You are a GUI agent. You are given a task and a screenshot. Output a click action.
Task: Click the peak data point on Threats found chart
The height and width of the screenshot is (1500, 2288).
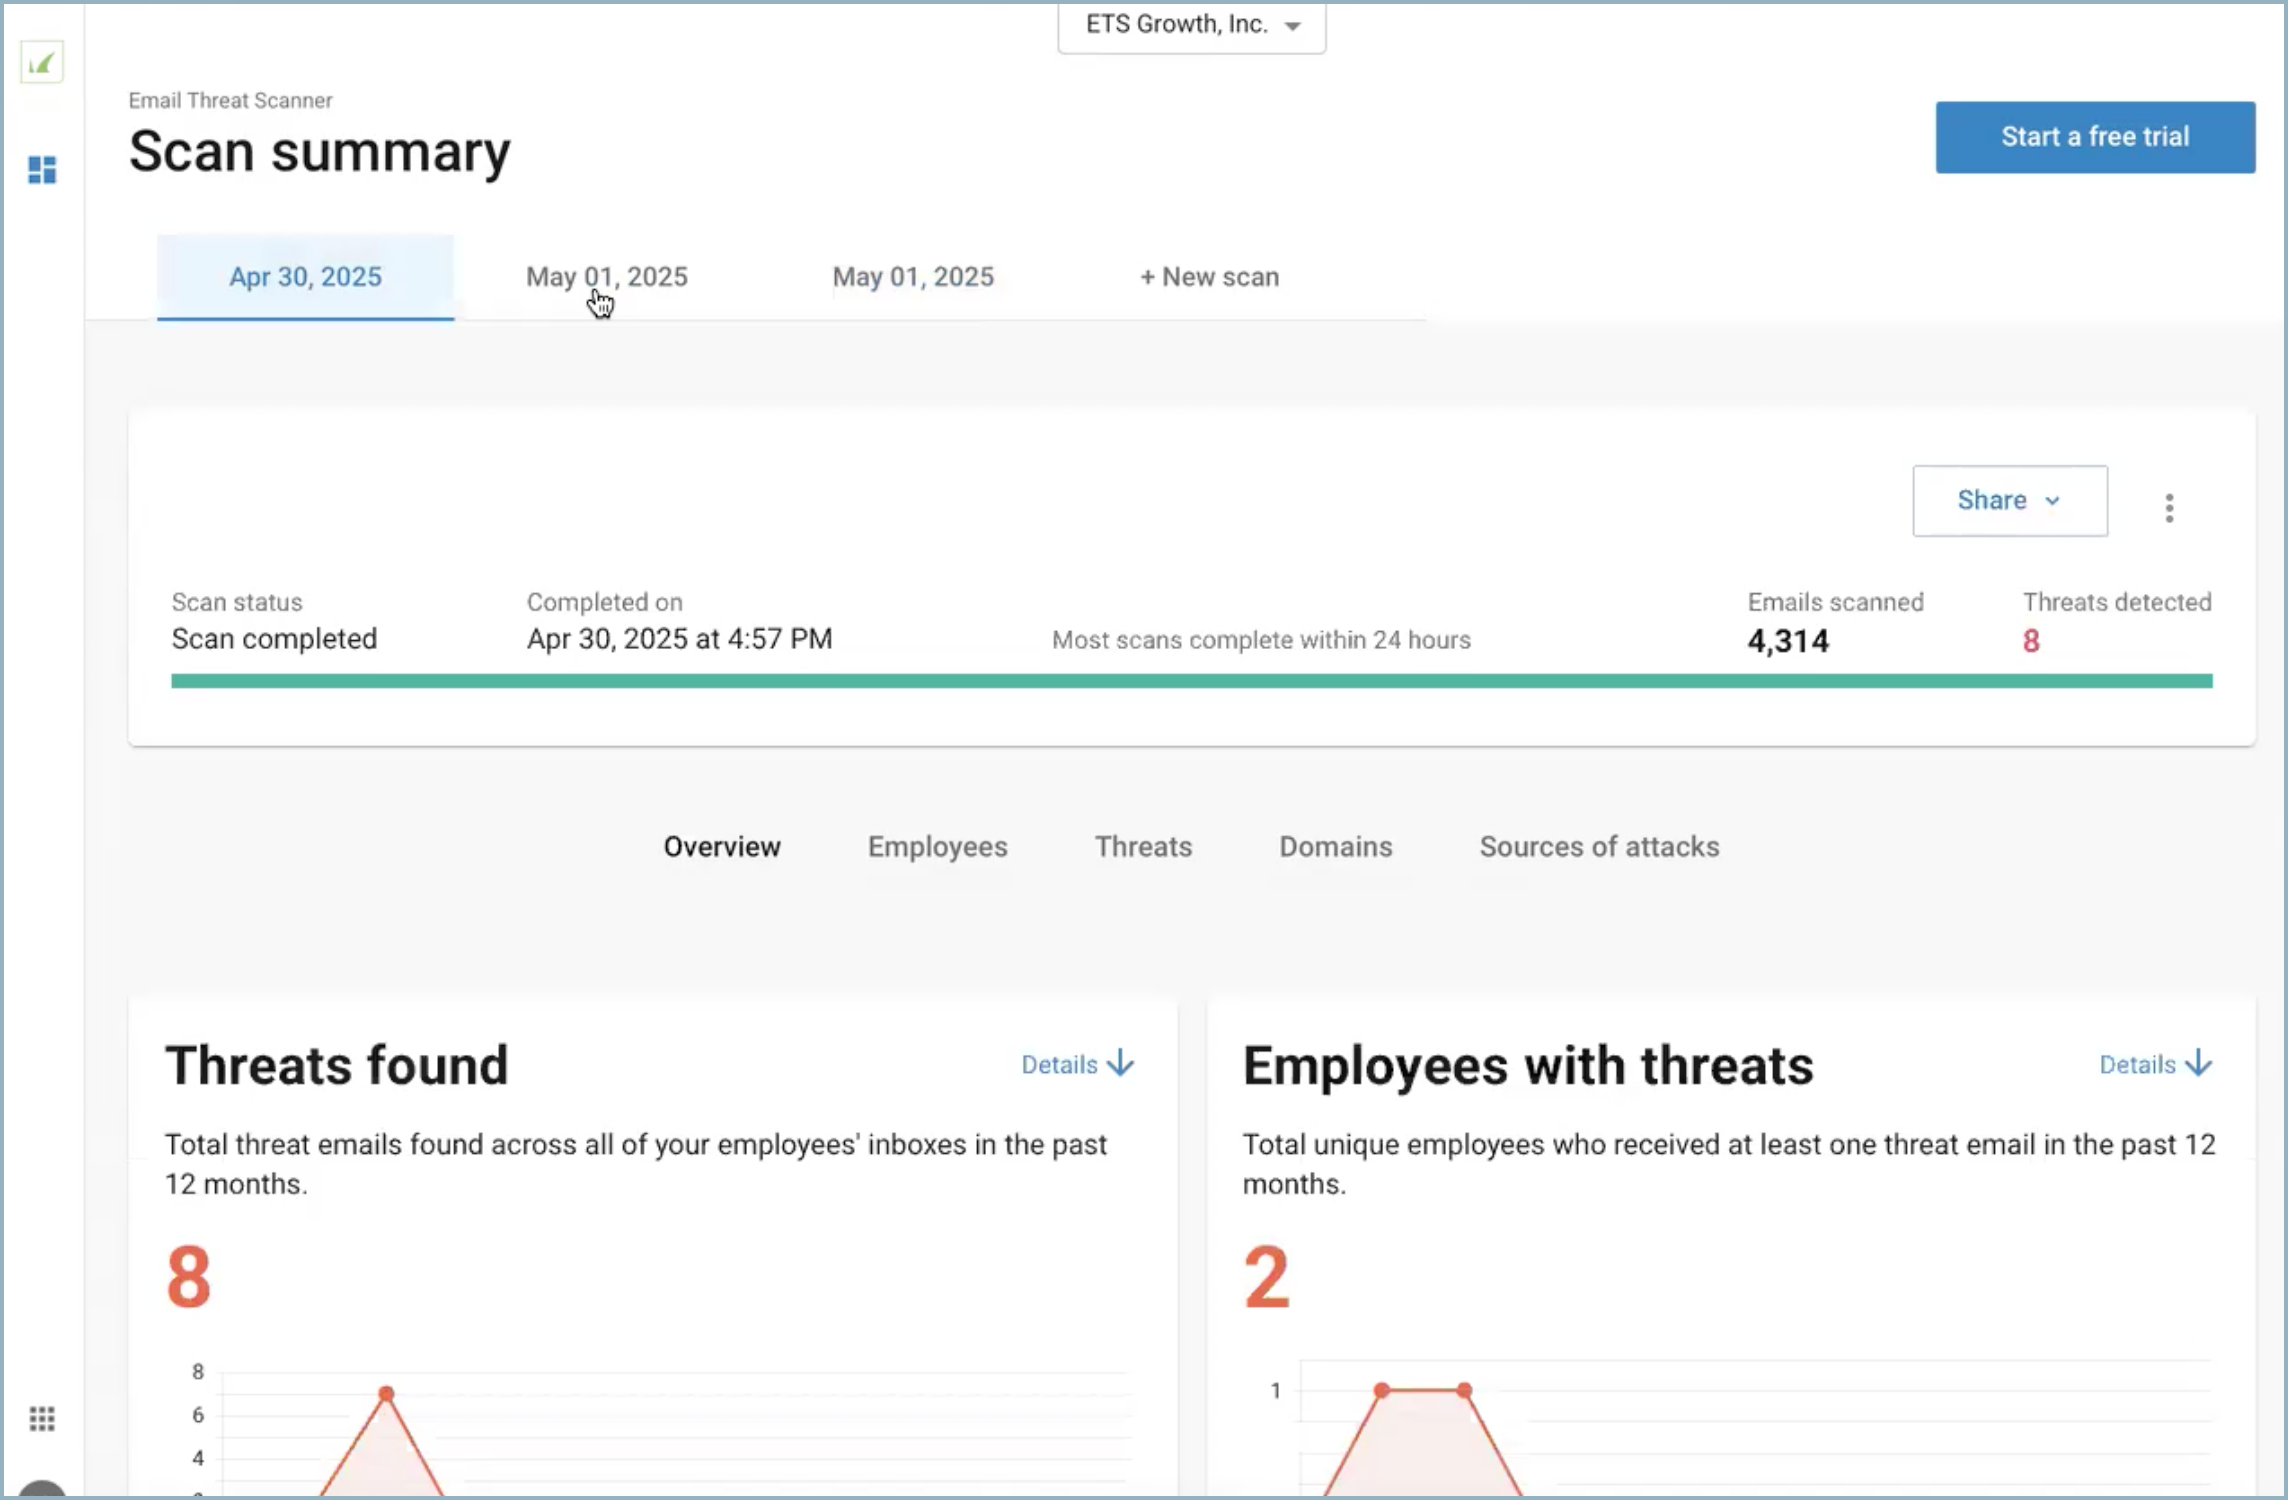click(x=386, y=1393)
